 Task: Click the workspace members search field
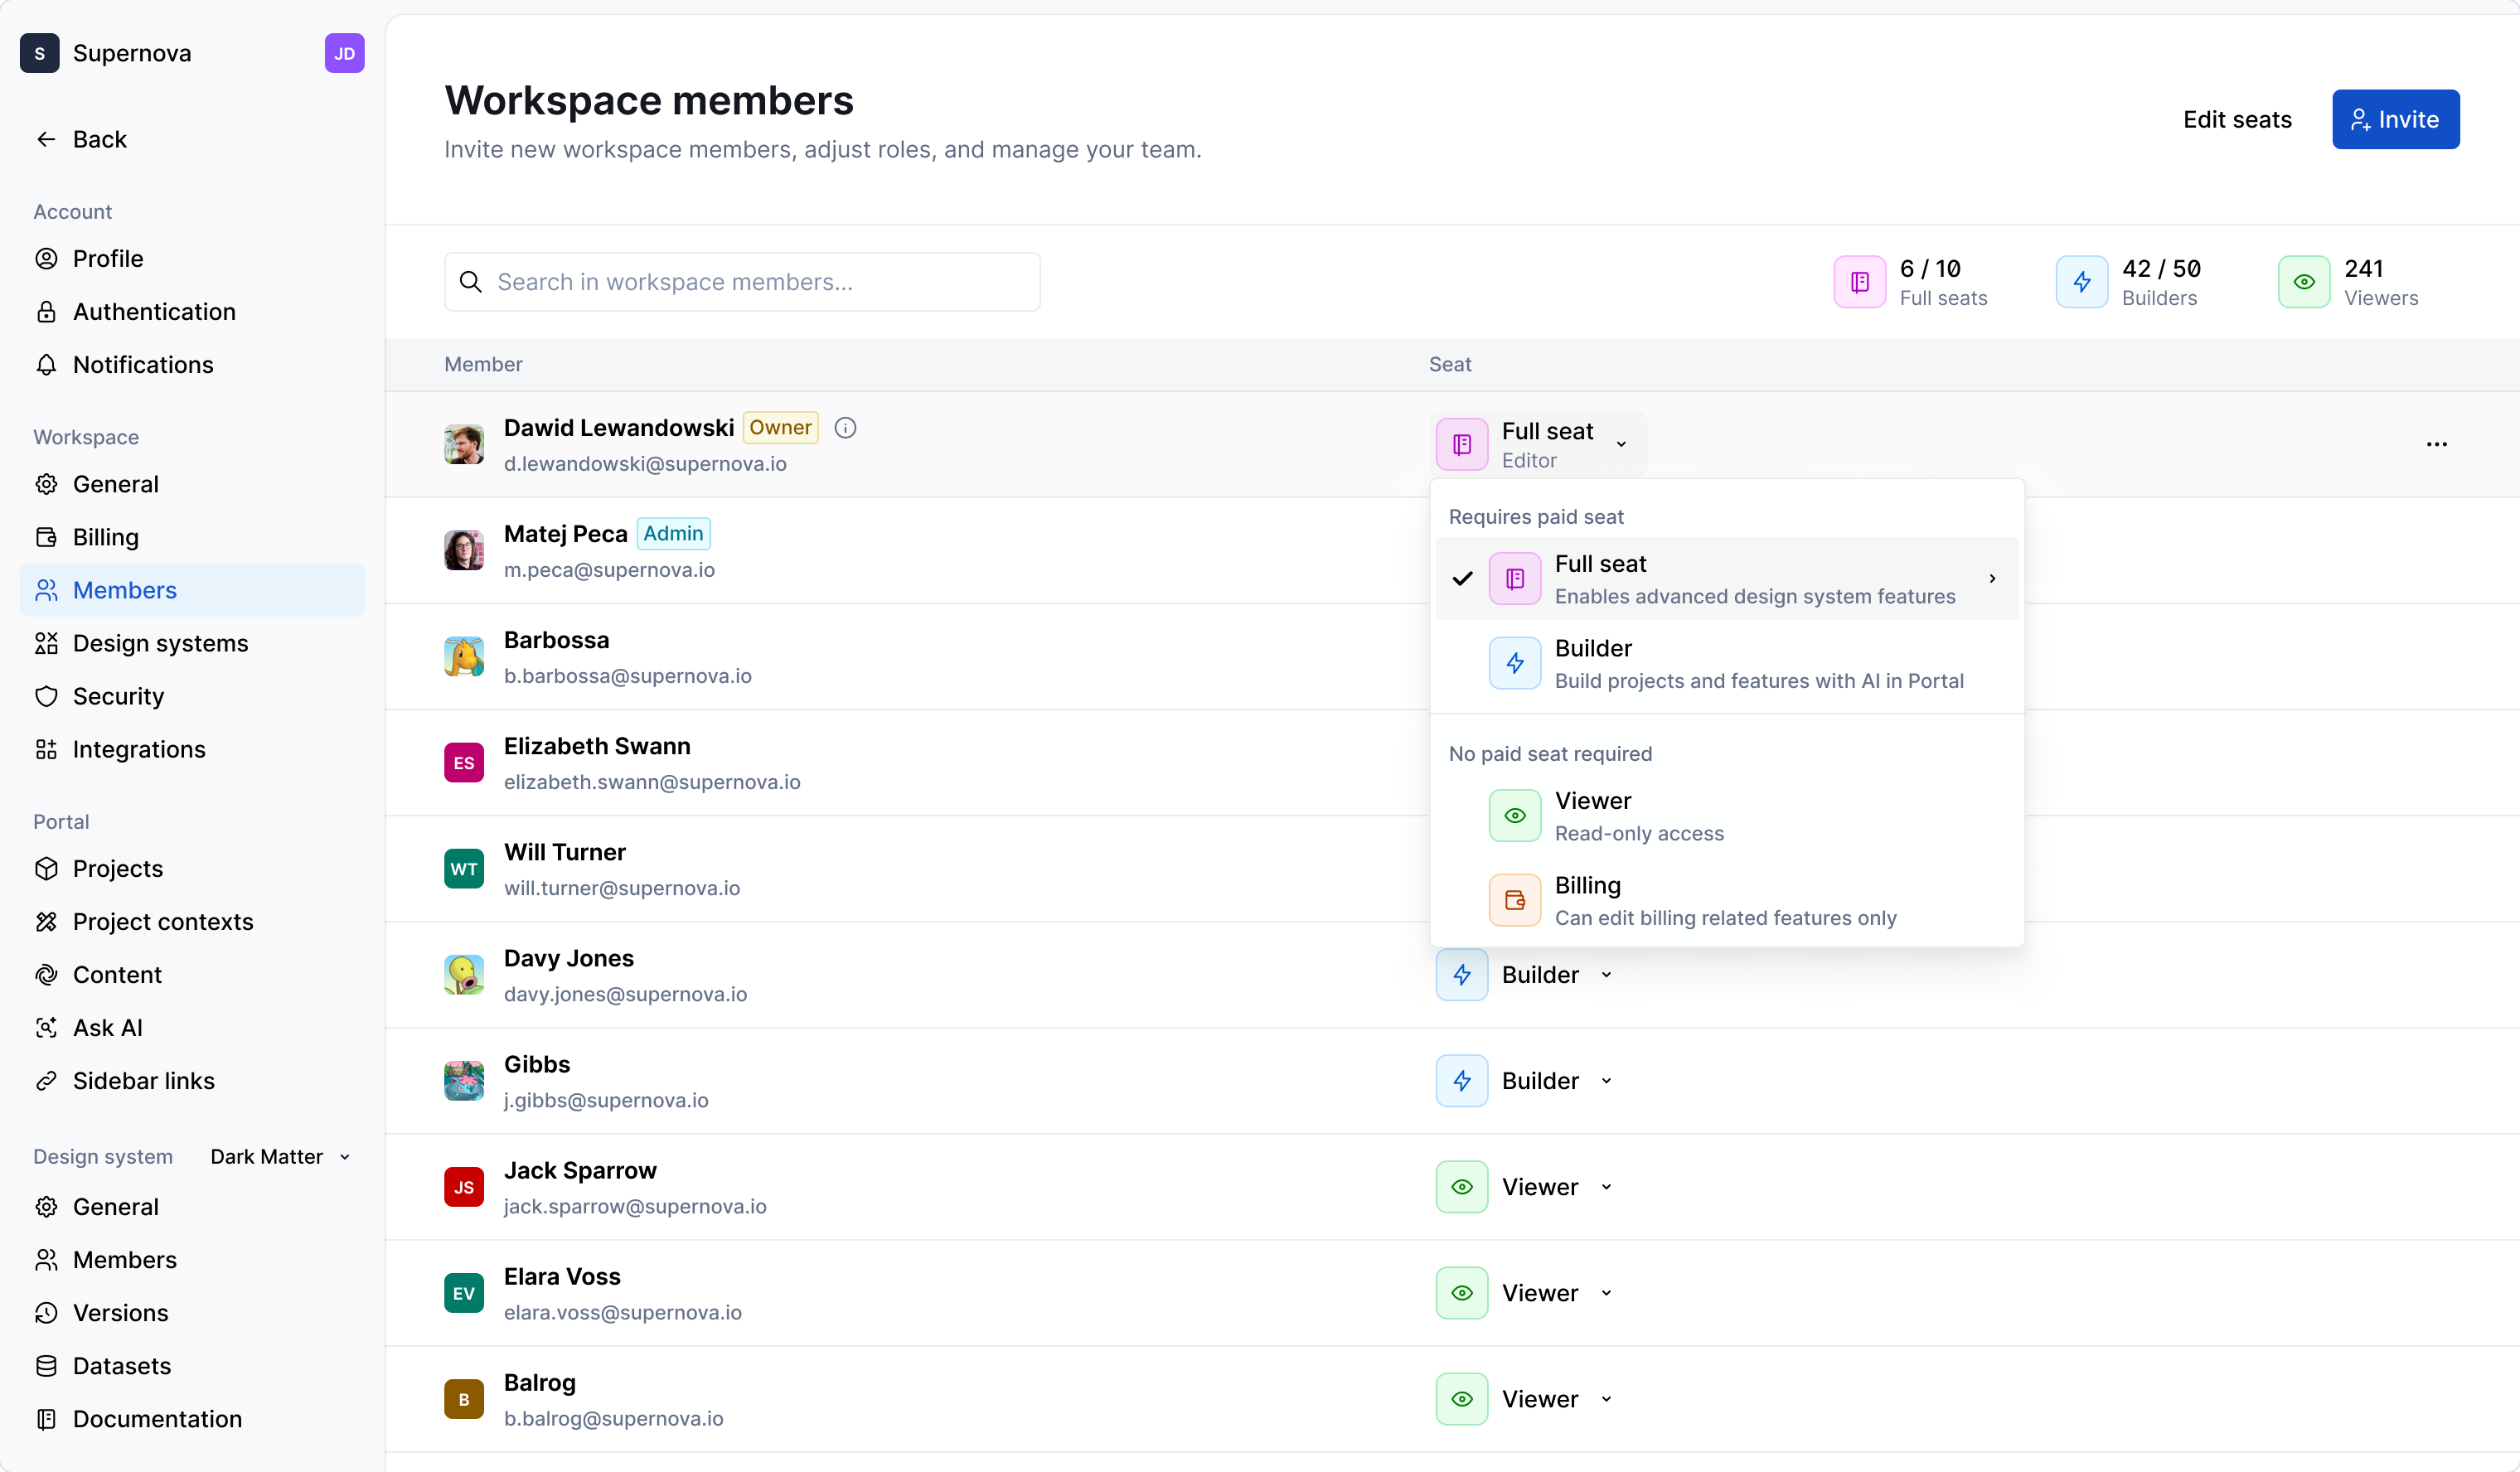(742, 281)
